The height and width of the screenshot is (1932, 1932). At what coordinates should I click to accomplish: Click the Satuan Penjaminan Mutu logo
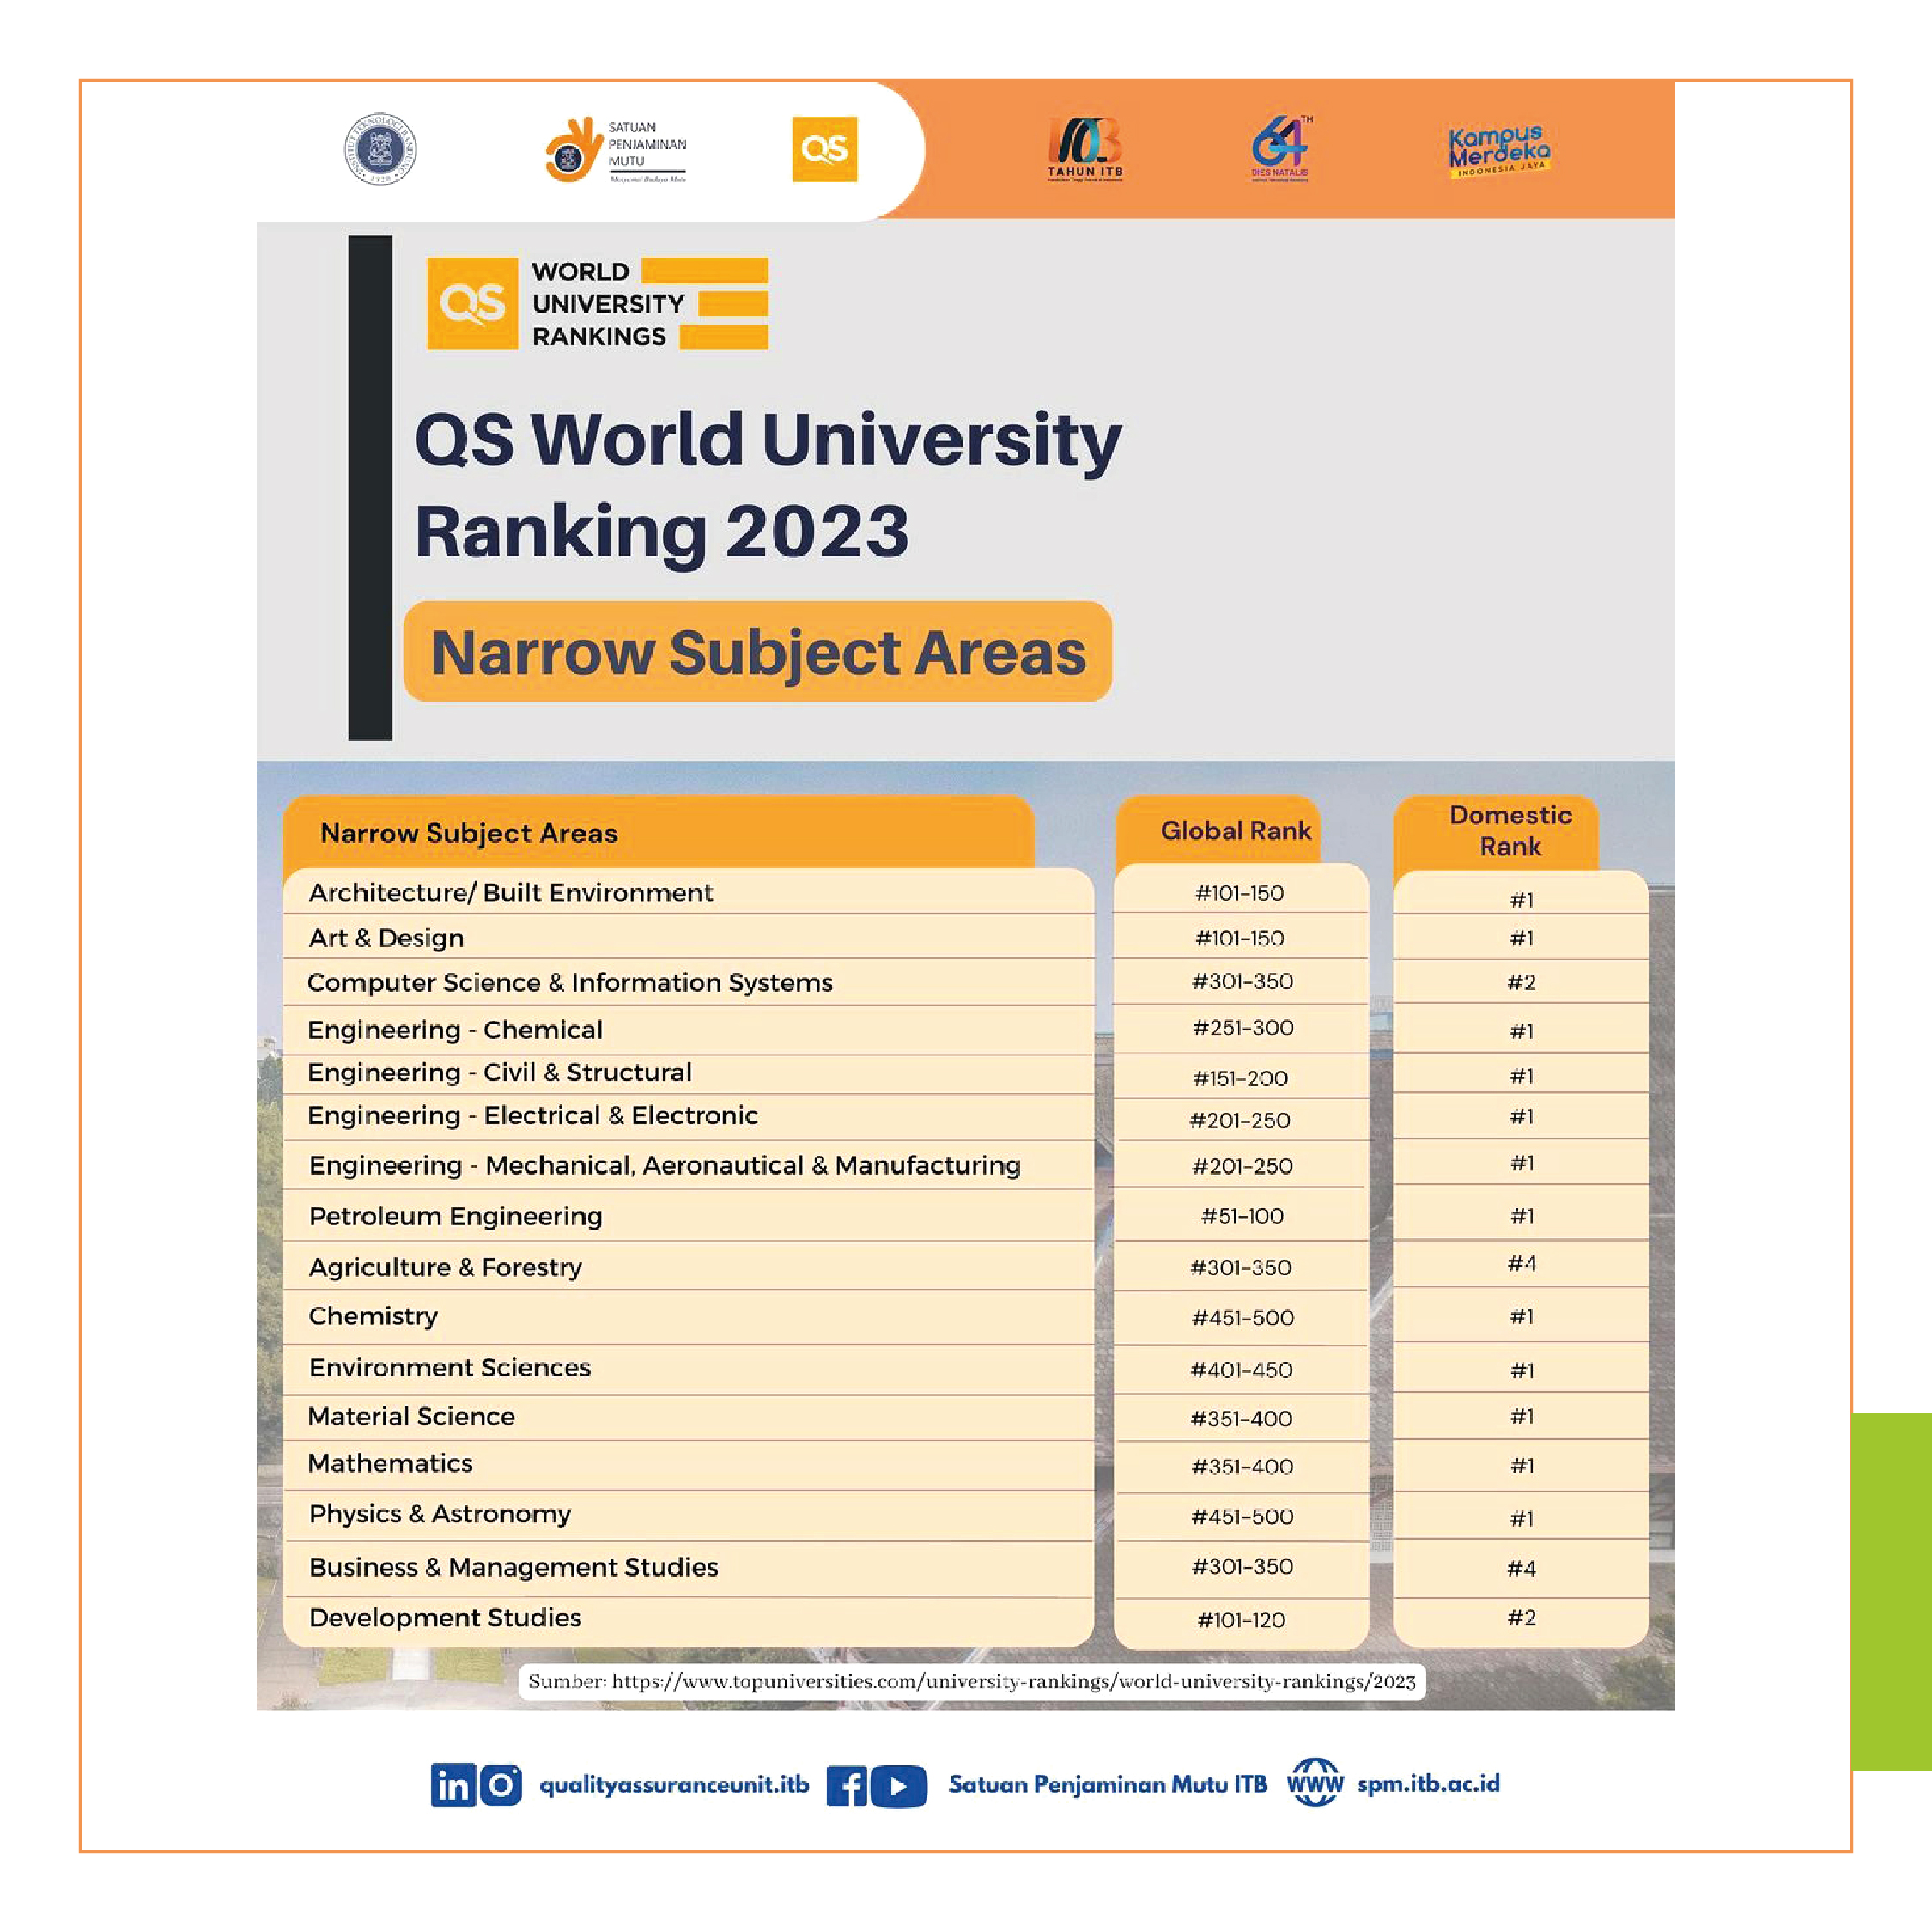tap(616, 150)
